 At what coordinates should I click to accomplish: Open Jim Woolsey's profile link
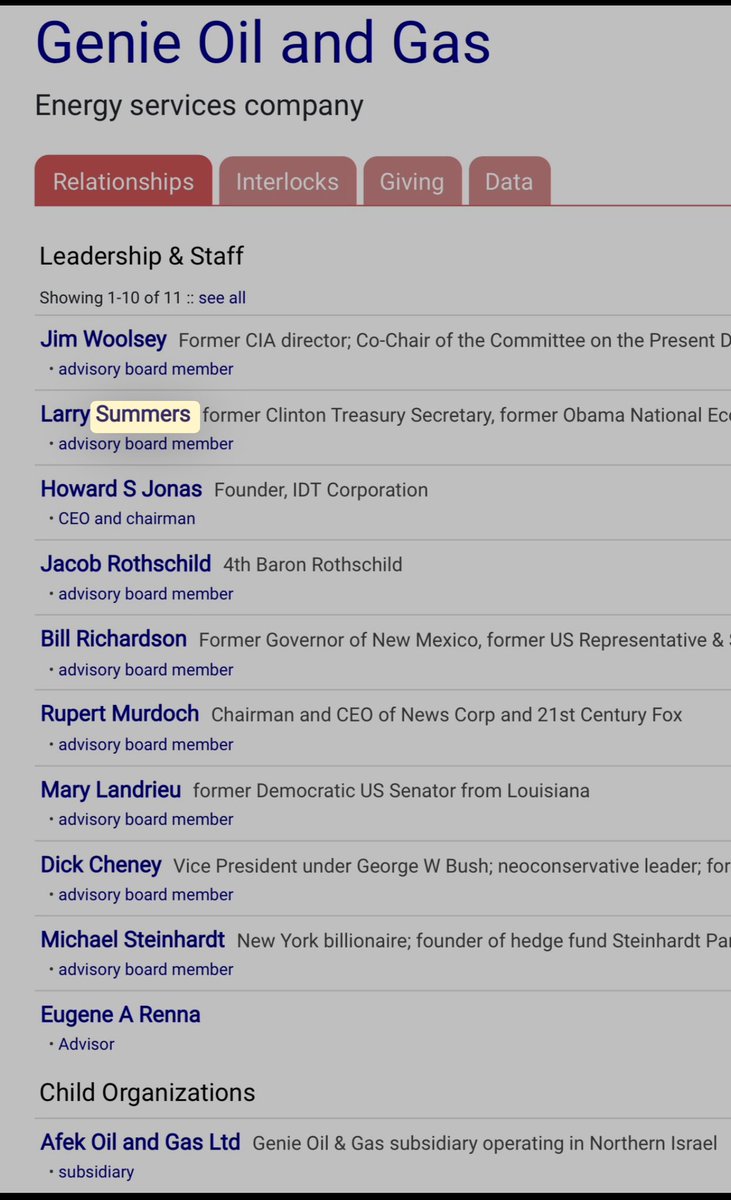(x=103, y=340)
